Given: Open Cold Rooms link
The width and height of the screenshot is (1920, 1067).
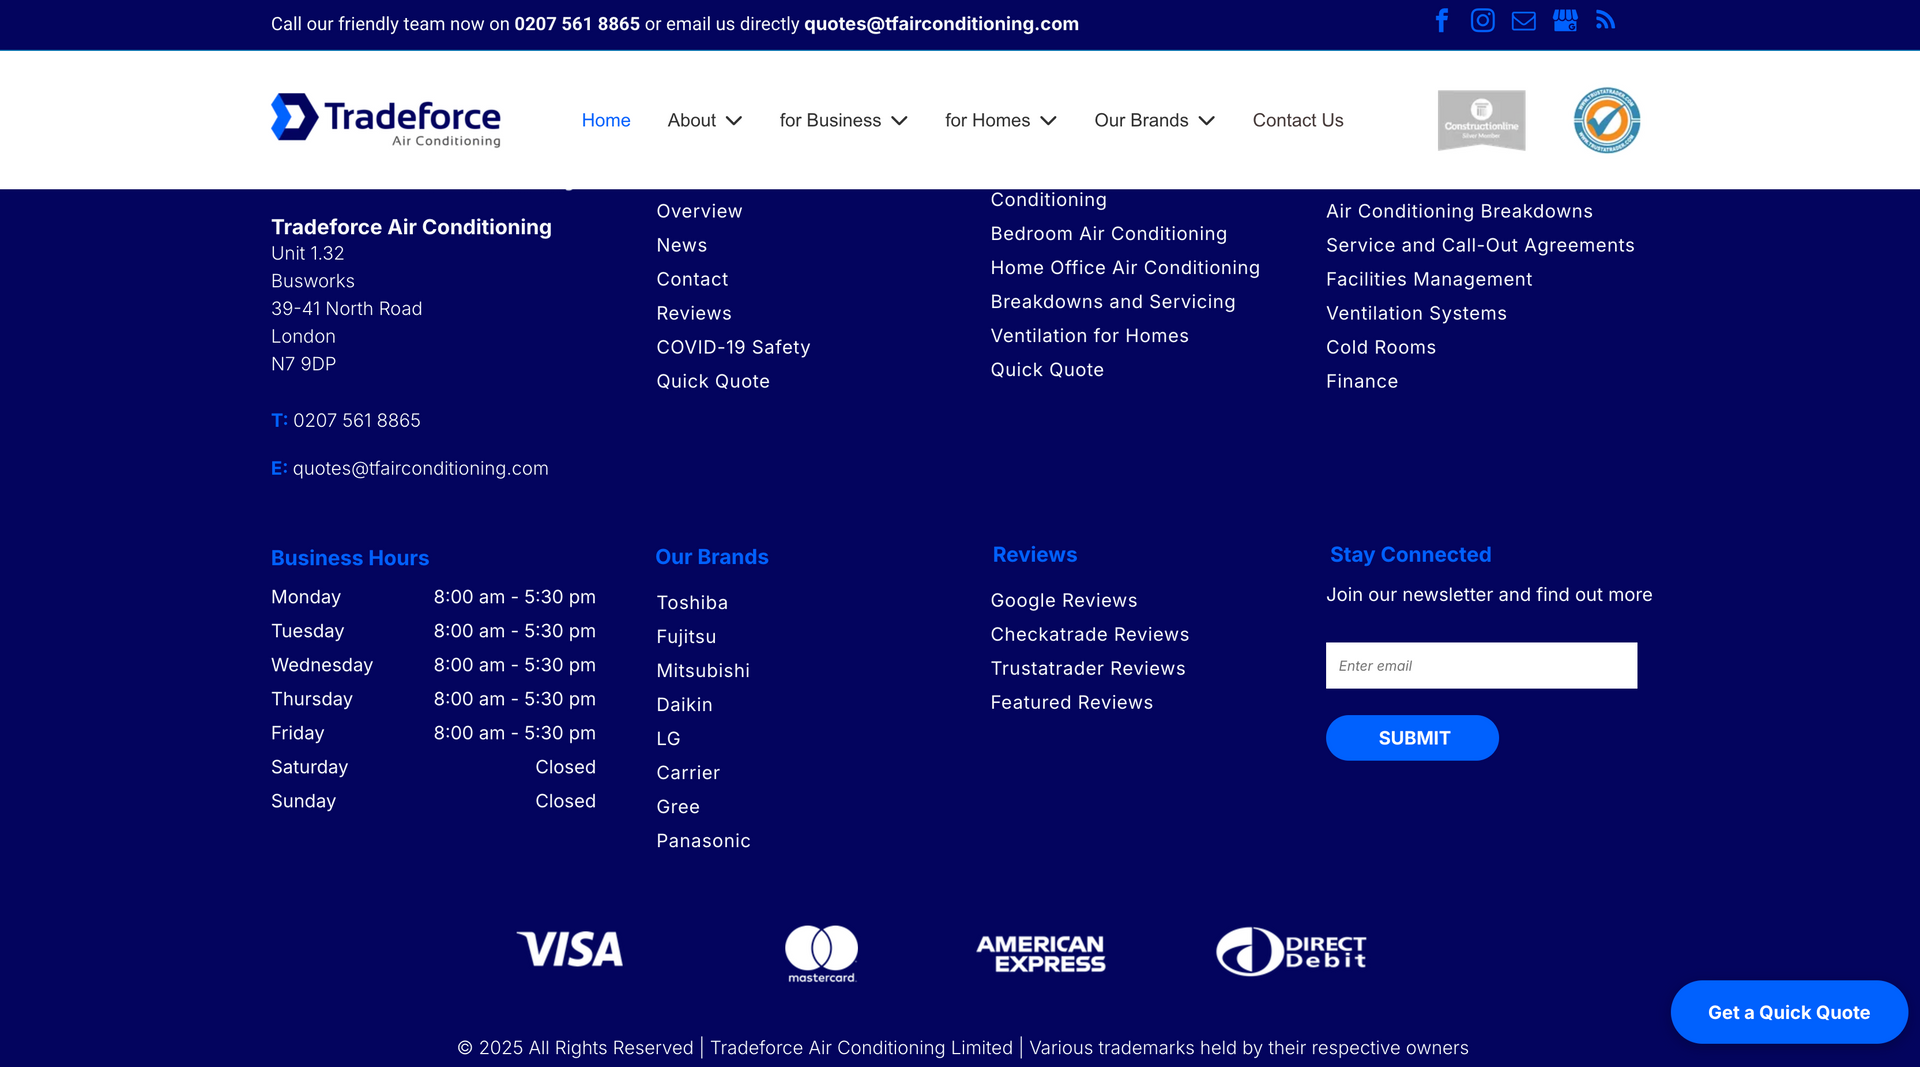Looking at the screenshot, I should (x=1381, y=348).
